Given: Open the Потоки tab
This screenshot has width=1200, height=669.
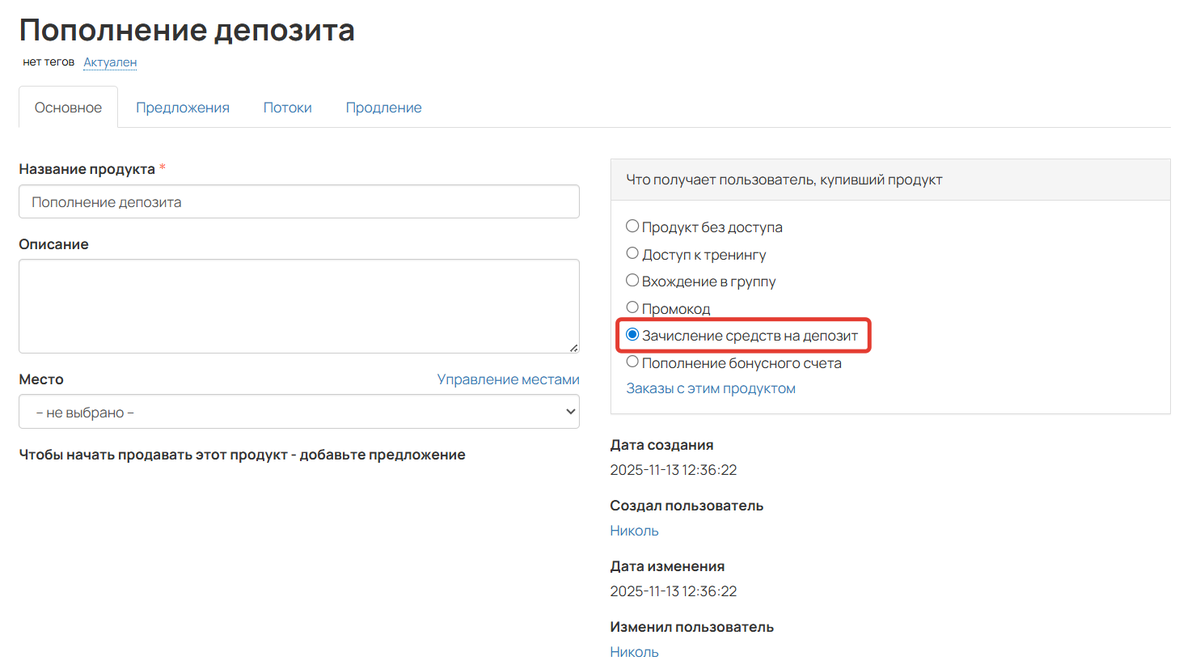Looking at the screenshot, I should (287, 106).
